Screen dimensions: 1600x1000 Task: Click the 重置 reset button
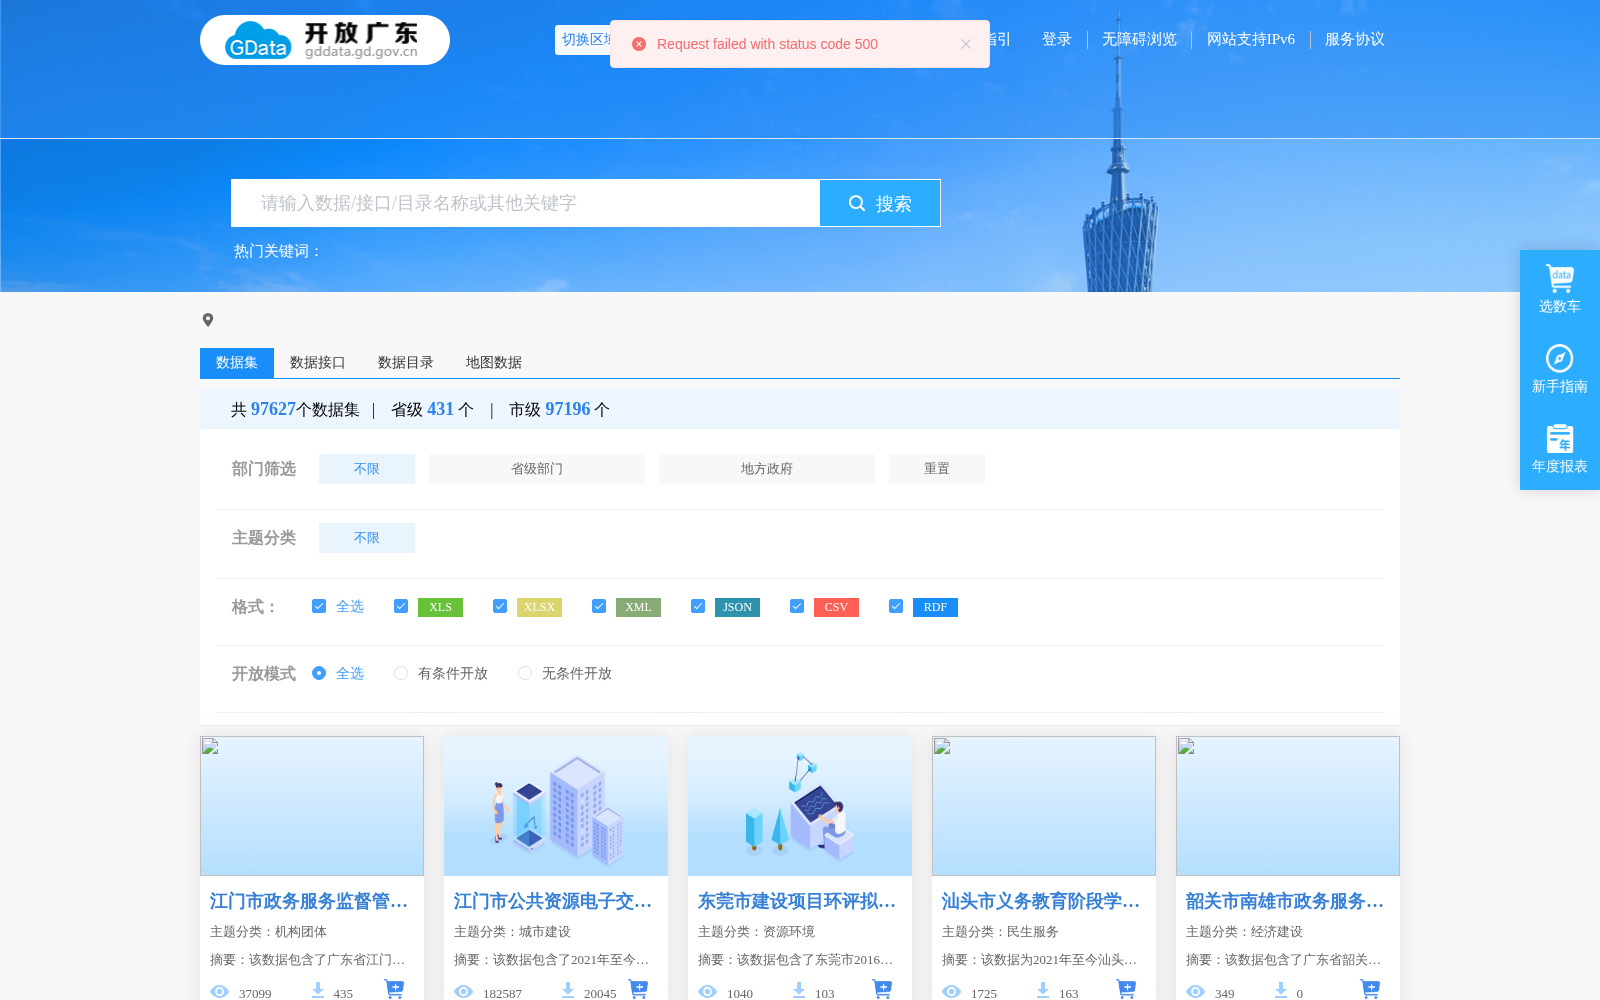click(x=937, y=469)
